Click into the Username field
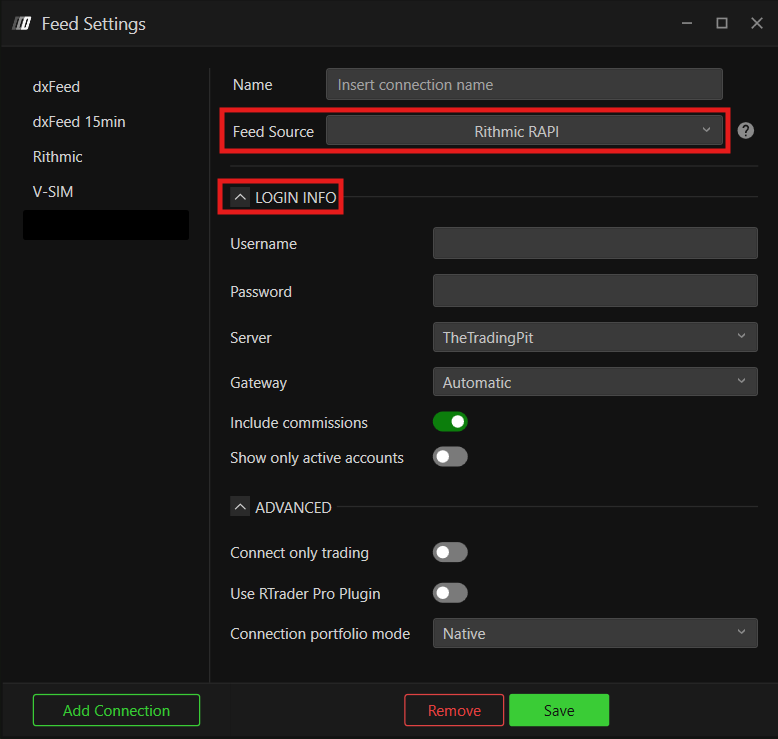The image size is (778, 739). coord(595,243)
